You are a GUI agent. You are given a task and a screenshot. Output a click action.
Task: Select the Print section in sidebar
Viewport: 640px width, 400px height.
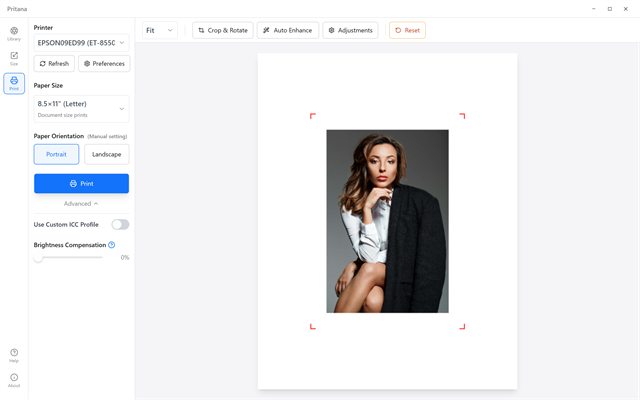tap(14, 83)
